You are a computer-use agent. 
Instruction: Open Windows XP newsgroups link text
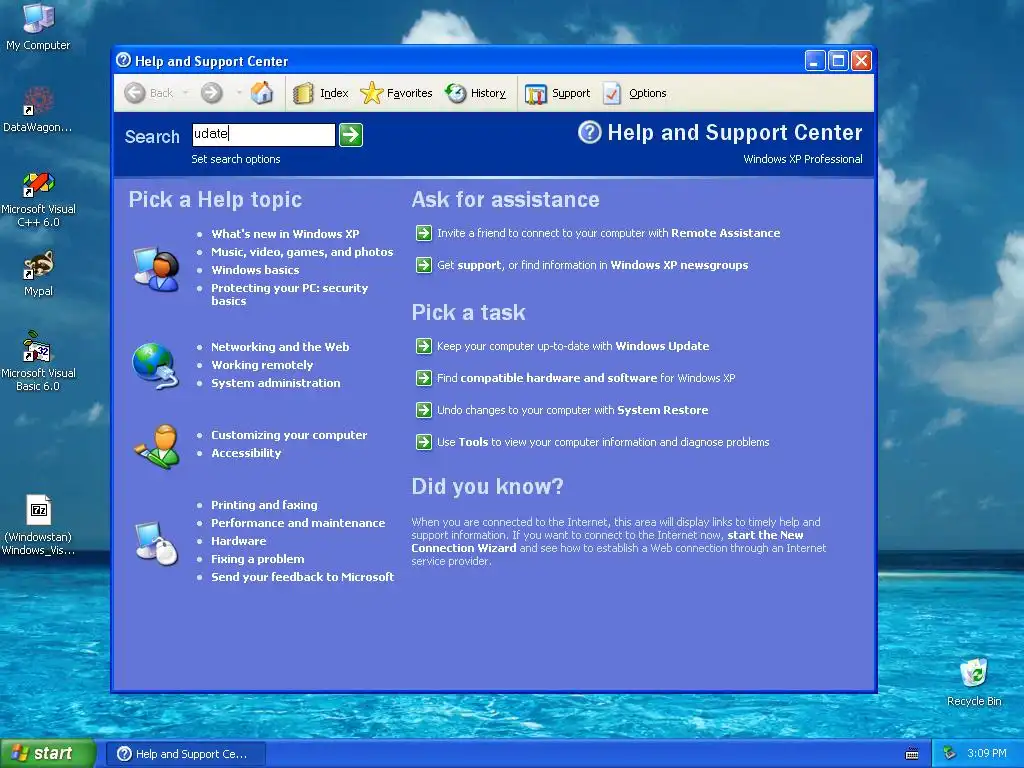(679, 265)
